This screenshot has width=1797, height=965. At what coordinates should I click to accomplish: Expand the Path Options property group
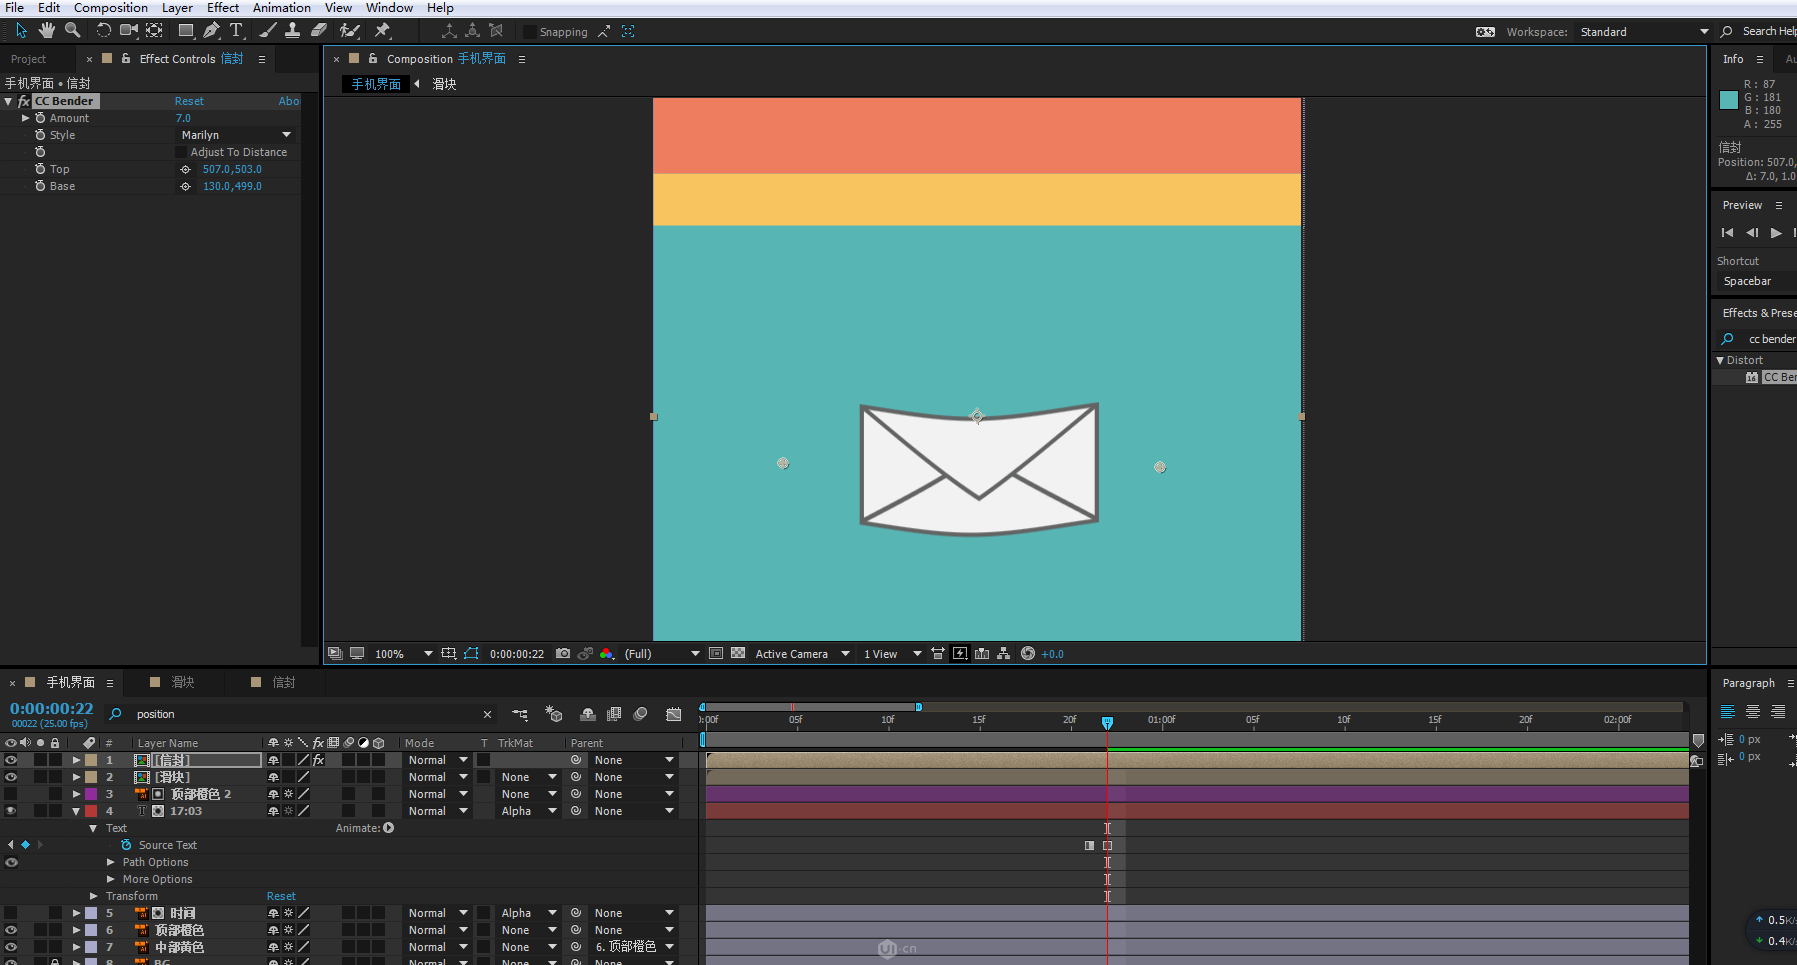(111, 862)
